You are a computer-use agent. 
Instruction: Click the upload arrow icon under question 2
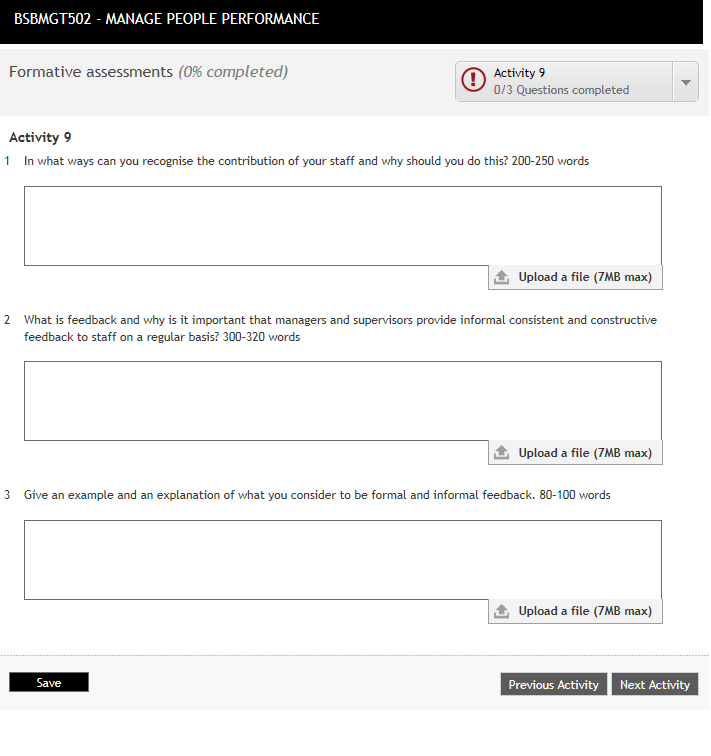point(502,453)
